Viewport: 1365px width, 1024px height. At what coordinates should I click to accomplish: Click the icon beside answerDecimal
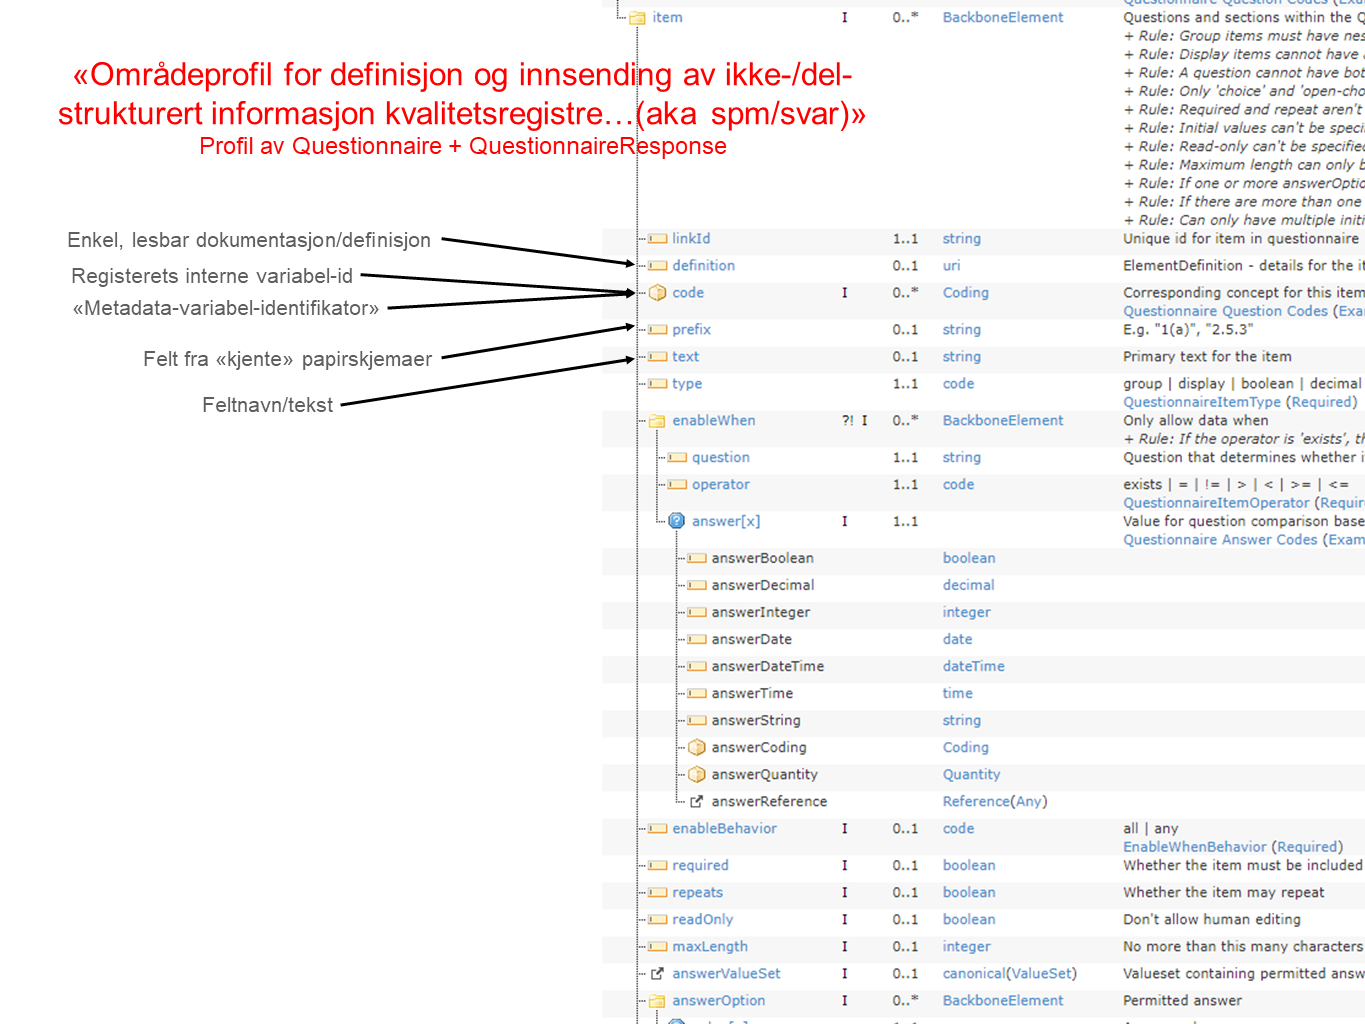697,586
